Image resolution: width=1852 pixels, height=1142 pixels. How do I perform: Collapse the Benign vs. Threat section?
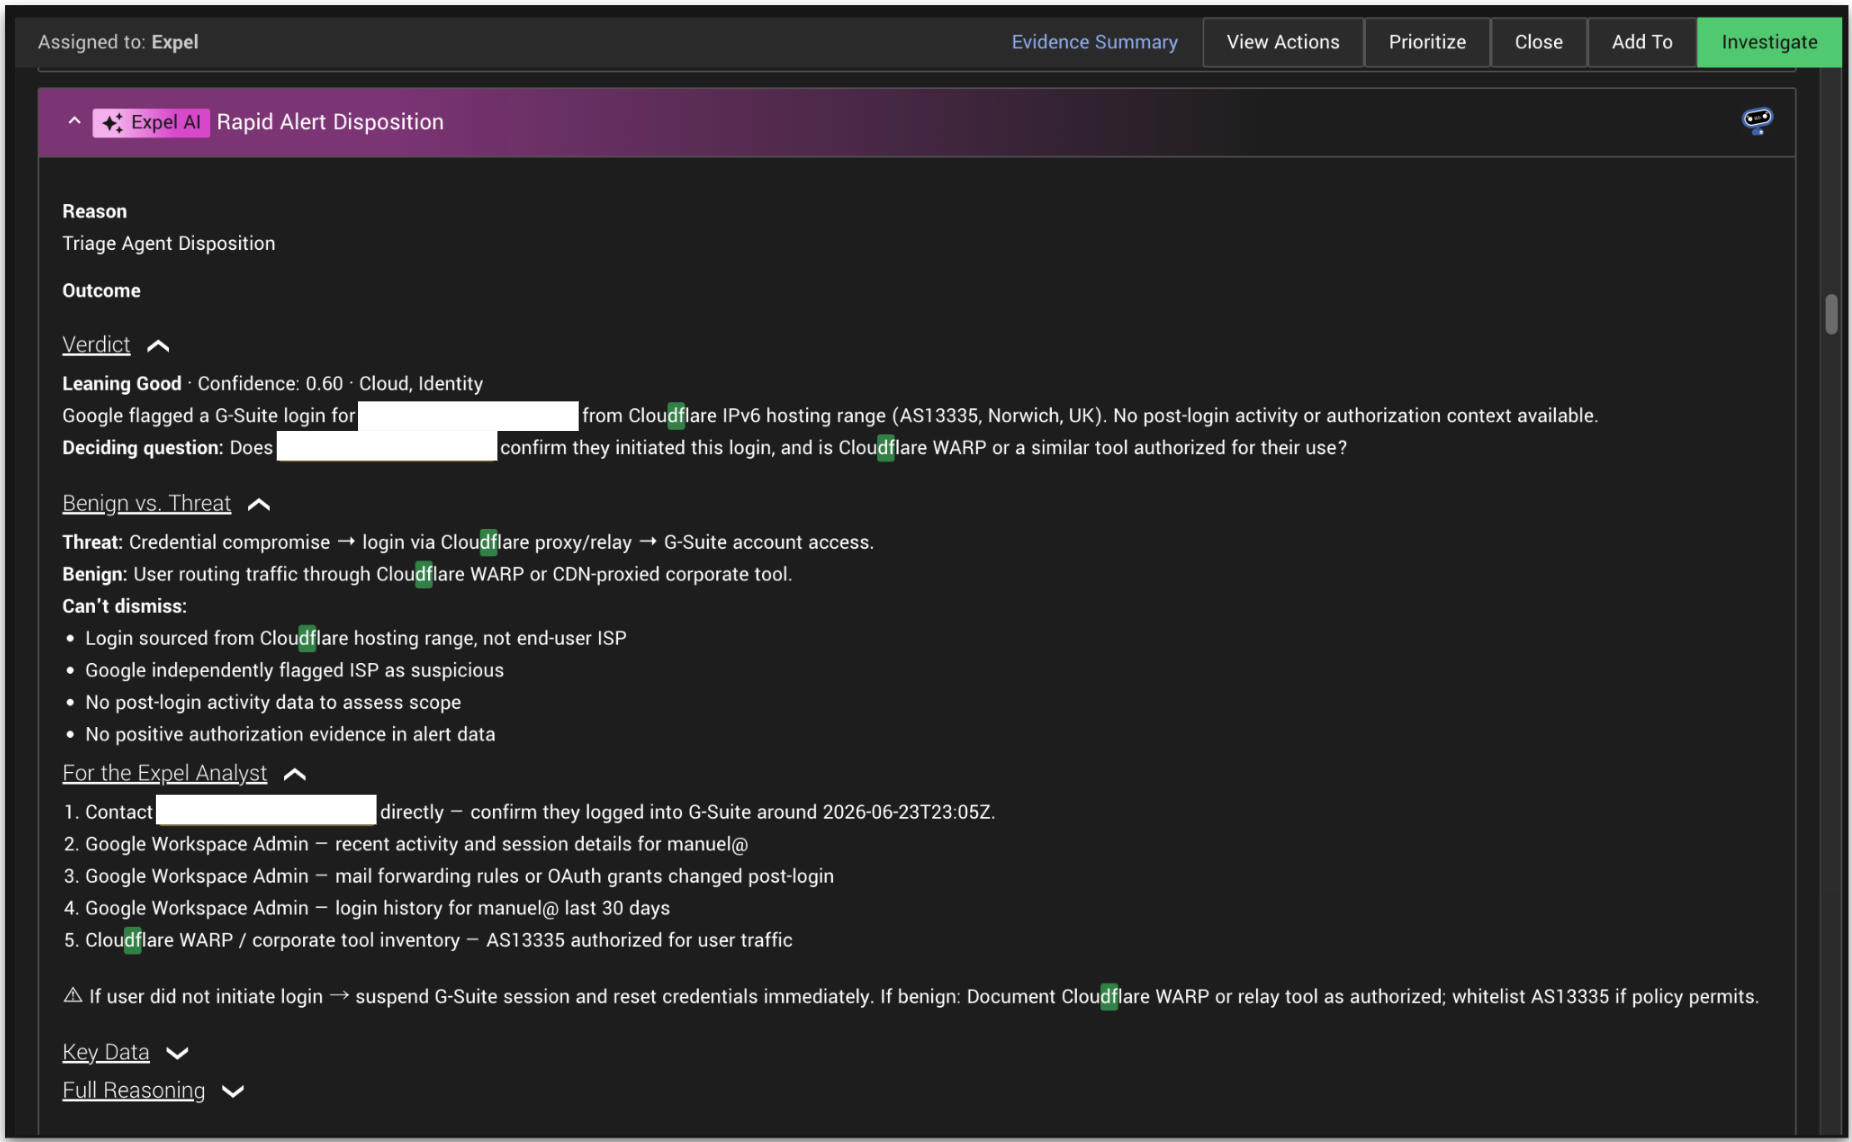pos(259,504)
